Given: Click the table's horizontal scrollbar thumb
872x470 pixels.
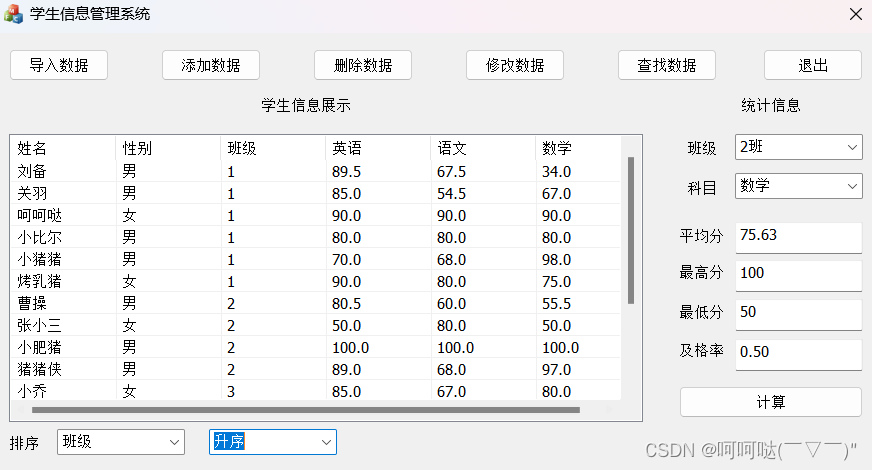Looking at the screenshot, I should (306, 410).
